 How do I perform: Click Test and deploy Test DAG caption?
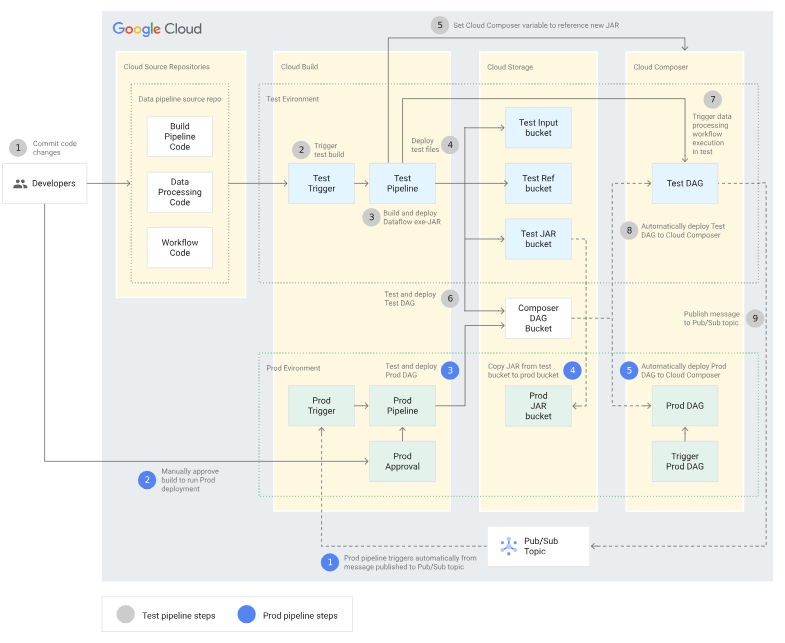pyautogui.click(x=410, y=298)
